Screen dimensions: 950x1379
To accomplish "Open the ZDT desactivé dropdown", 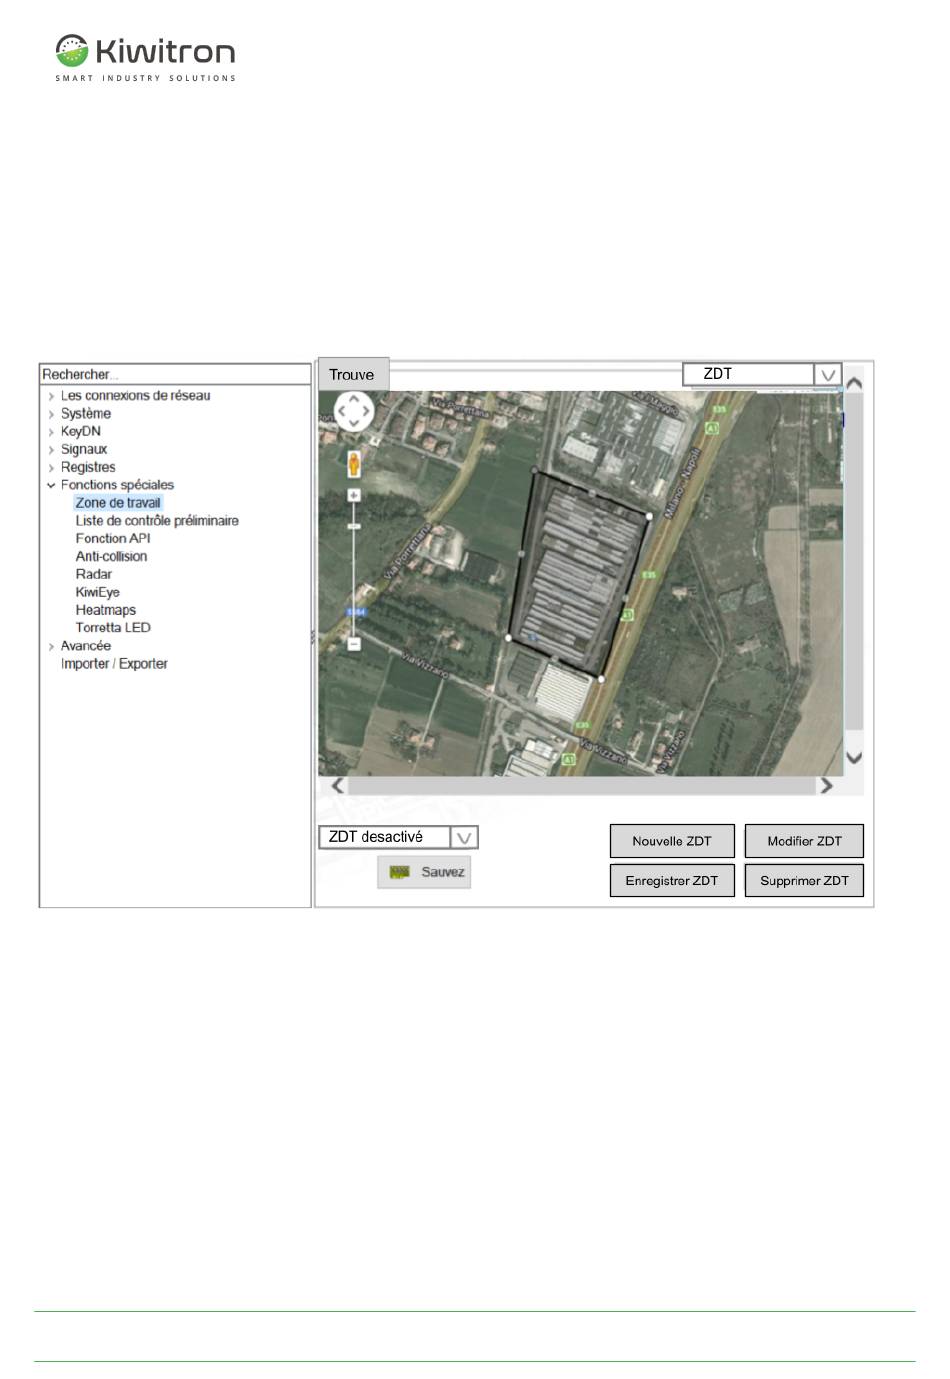I will click(x=464, y=838).
